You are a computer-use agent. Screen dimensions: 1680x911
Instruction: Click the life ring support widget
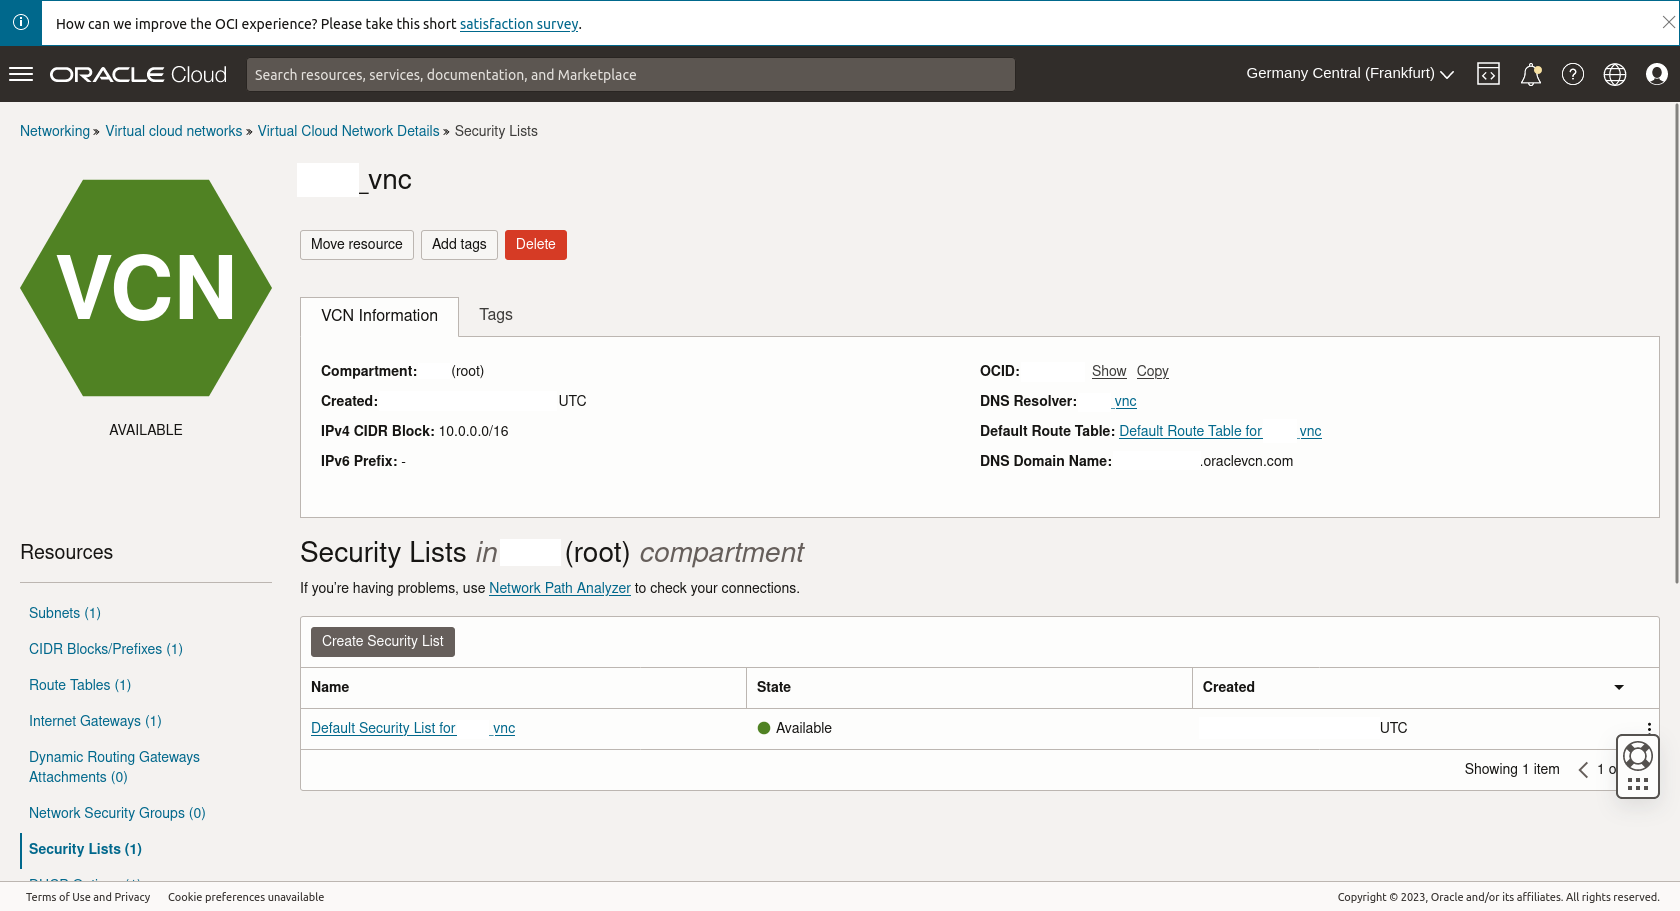point(1637,756)
